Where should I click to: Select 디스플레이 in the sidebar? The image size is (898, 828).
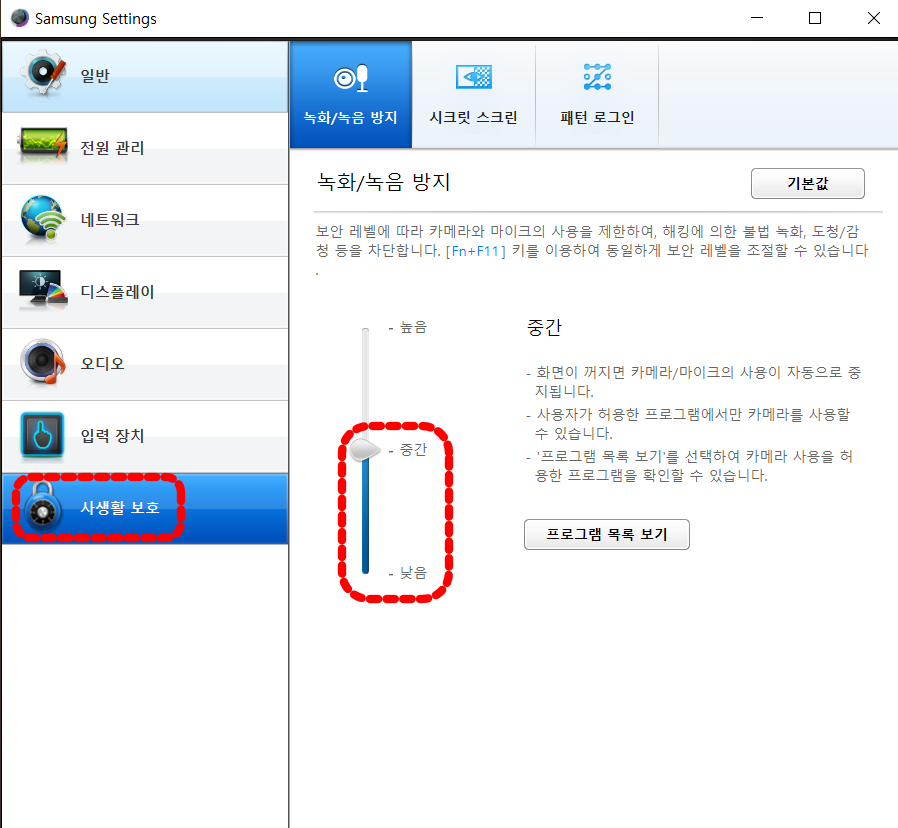click(145, 293)
